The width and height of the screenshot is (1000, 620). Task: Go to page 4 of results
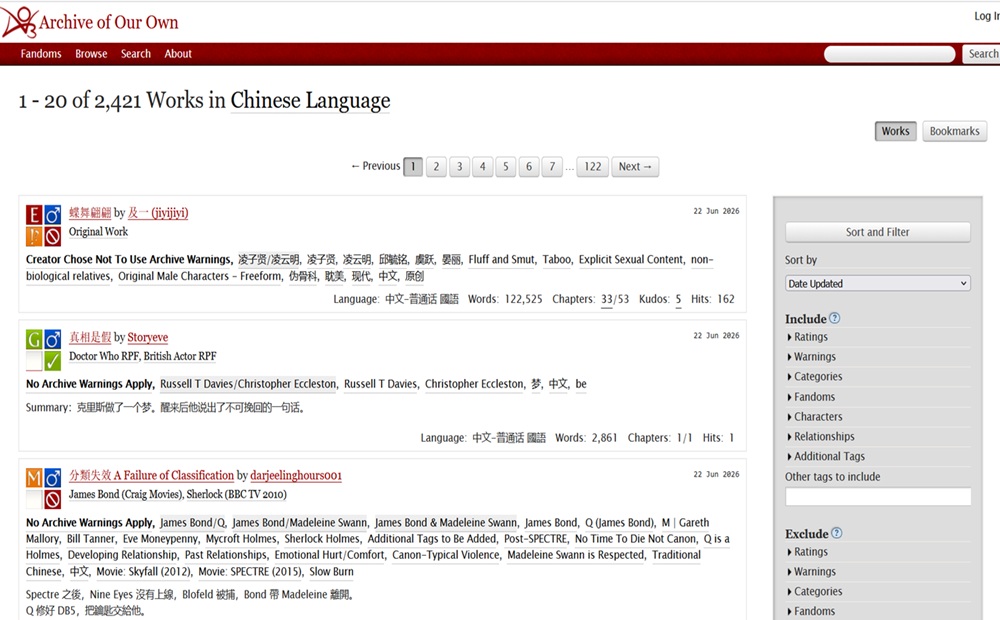click(x=482, y=166)
